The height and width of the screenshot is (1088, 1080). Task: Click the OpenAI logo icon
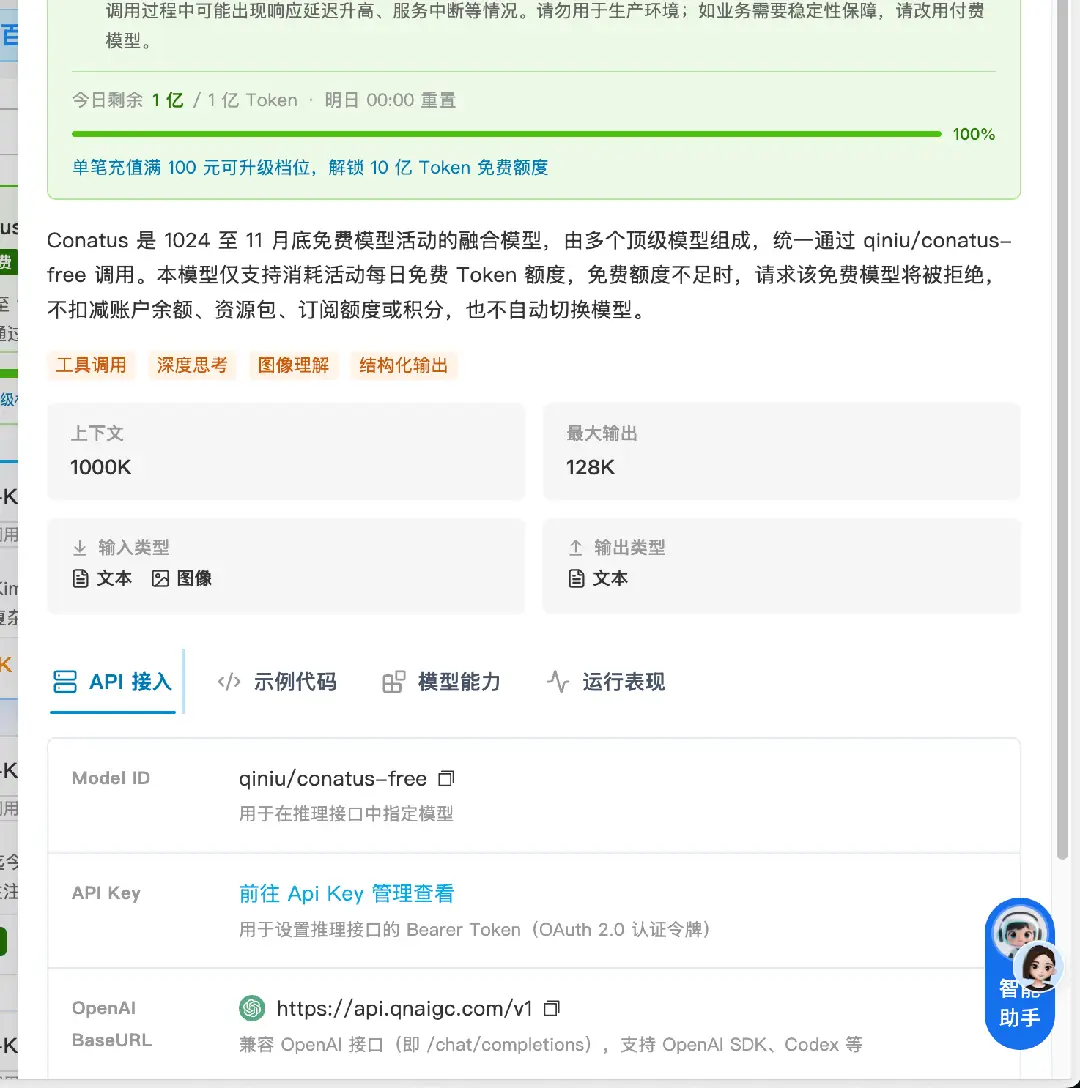coord(252,1008)
